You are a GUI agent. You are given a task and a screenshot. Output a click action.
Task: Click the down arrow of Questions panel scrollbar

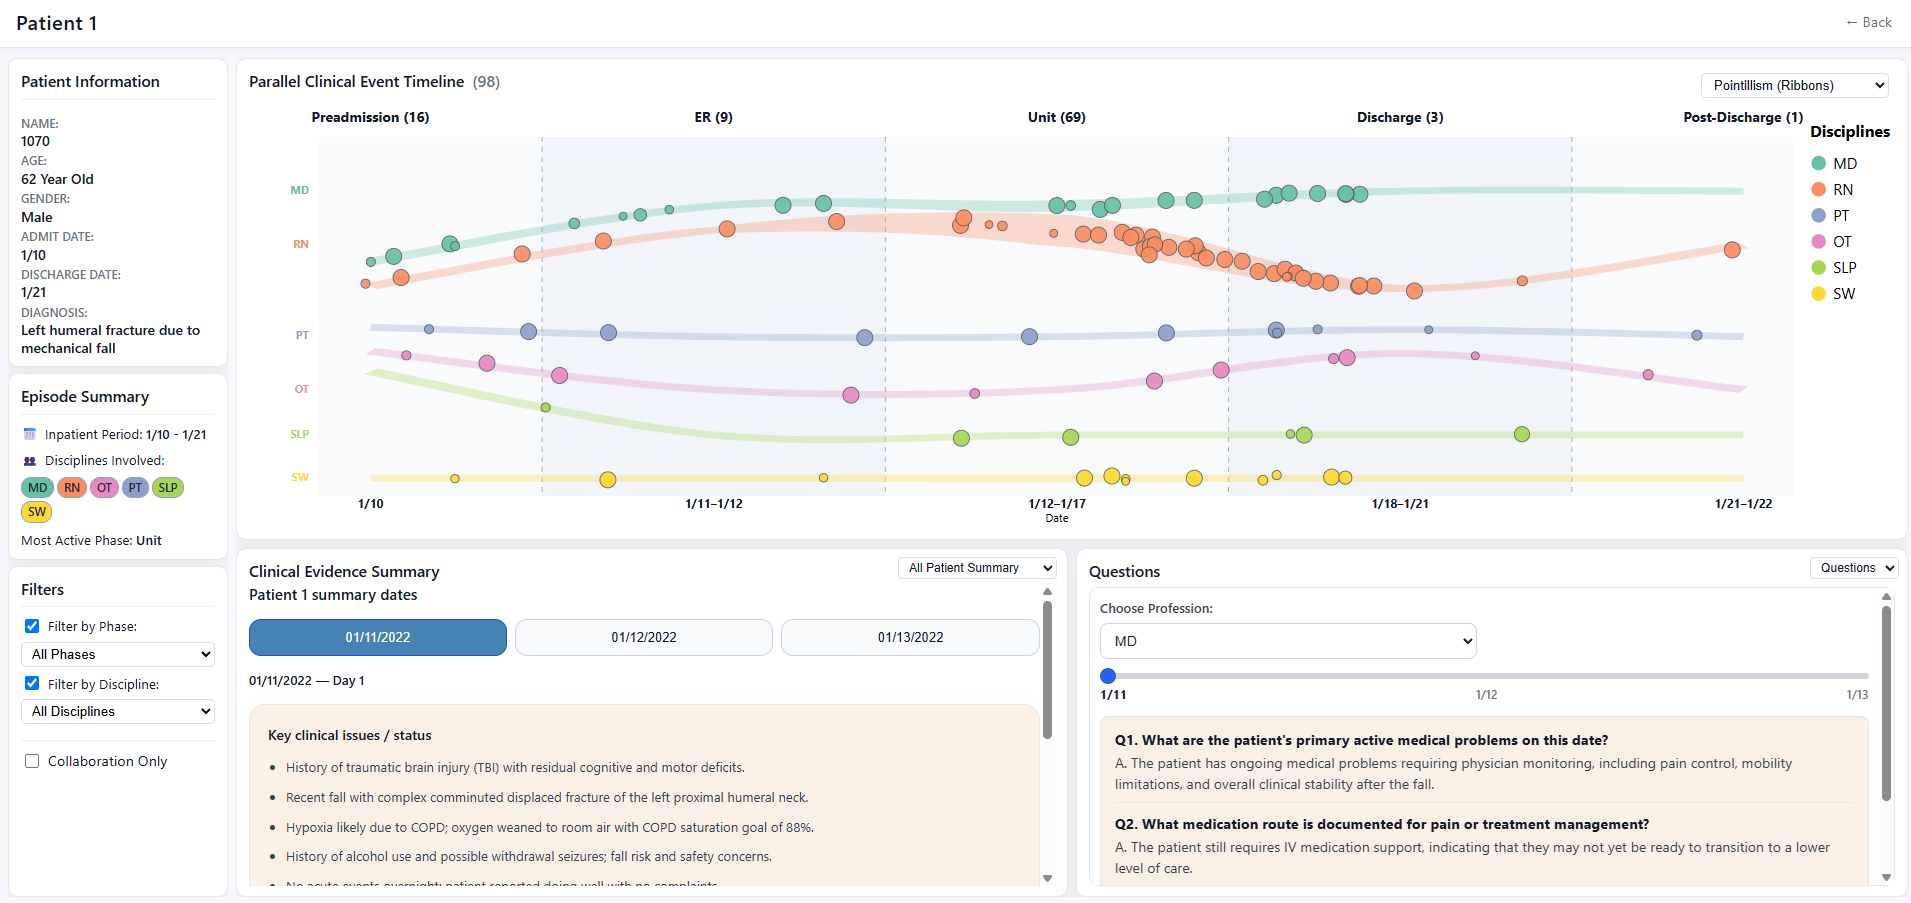[1886, 877]
